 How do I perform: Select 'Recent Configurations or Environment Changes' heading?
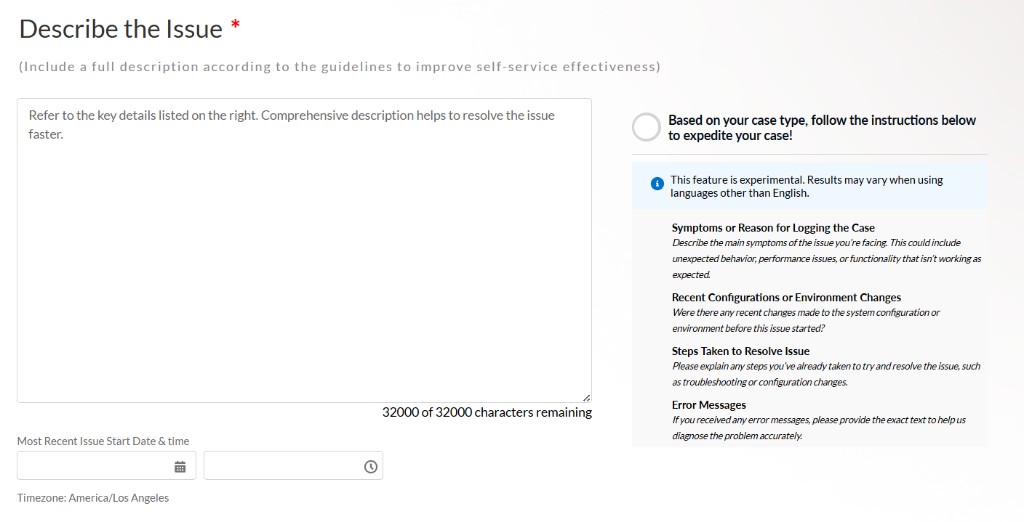click(786, 297)
